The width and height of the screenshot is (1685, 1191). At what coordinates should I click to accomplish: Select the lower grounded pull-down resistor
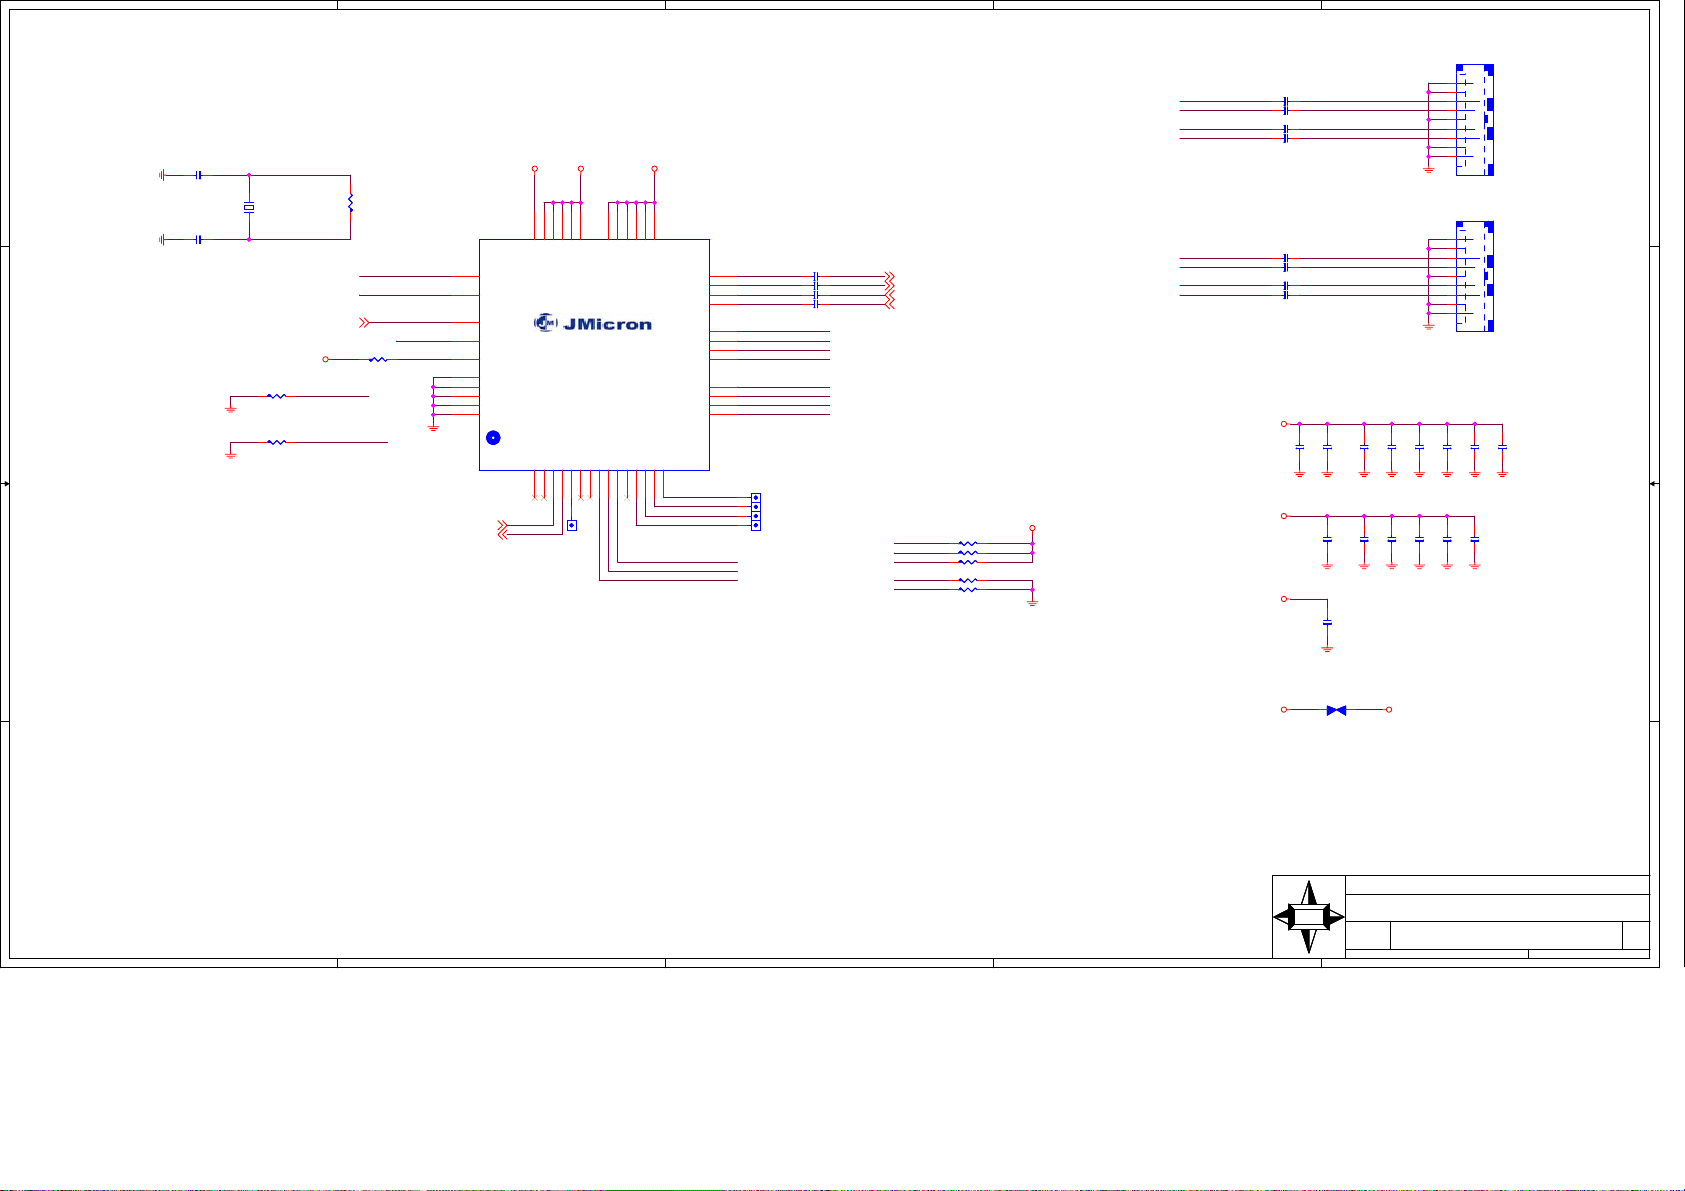pyautogui.click(x=277, y=441)
